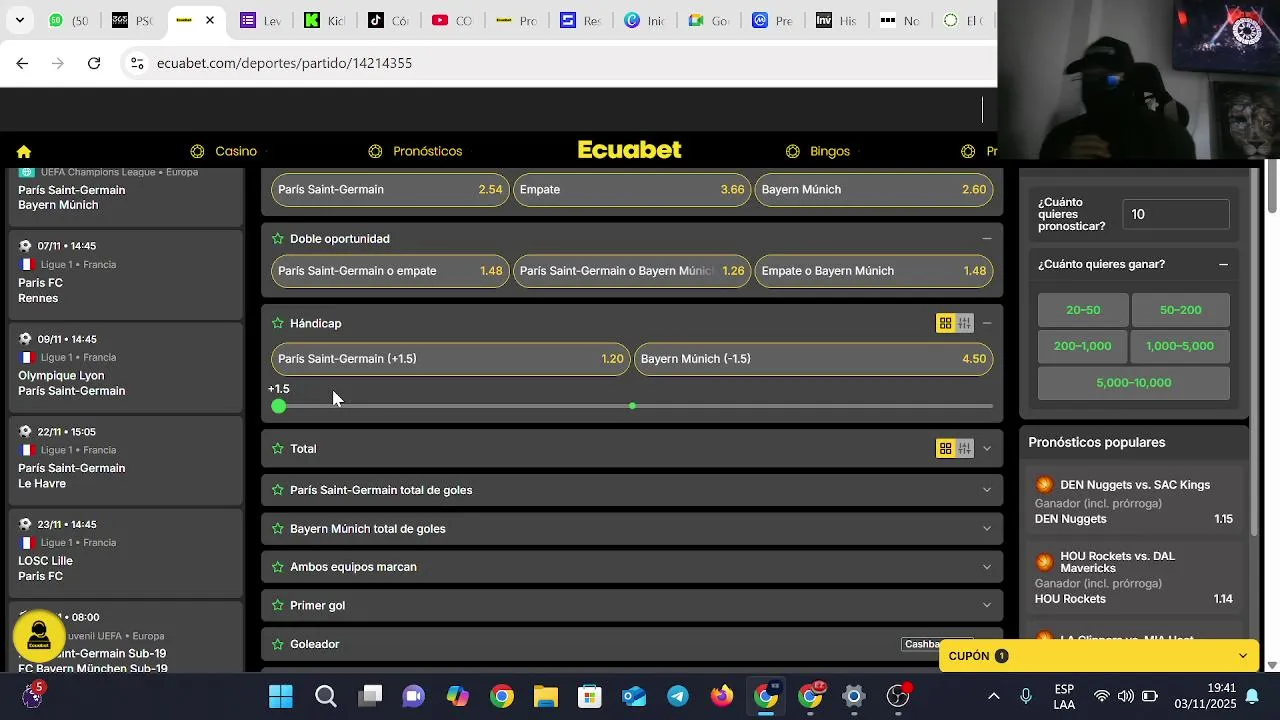View site information icon in address bar
The image size is (1280, 720).
coord(137,63)
